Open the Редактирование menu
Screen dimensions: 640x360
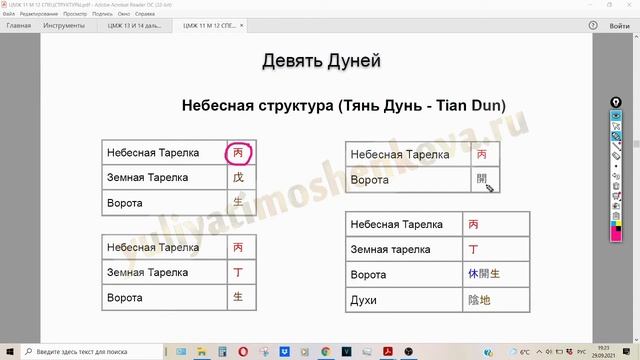[x=39, y=14]
